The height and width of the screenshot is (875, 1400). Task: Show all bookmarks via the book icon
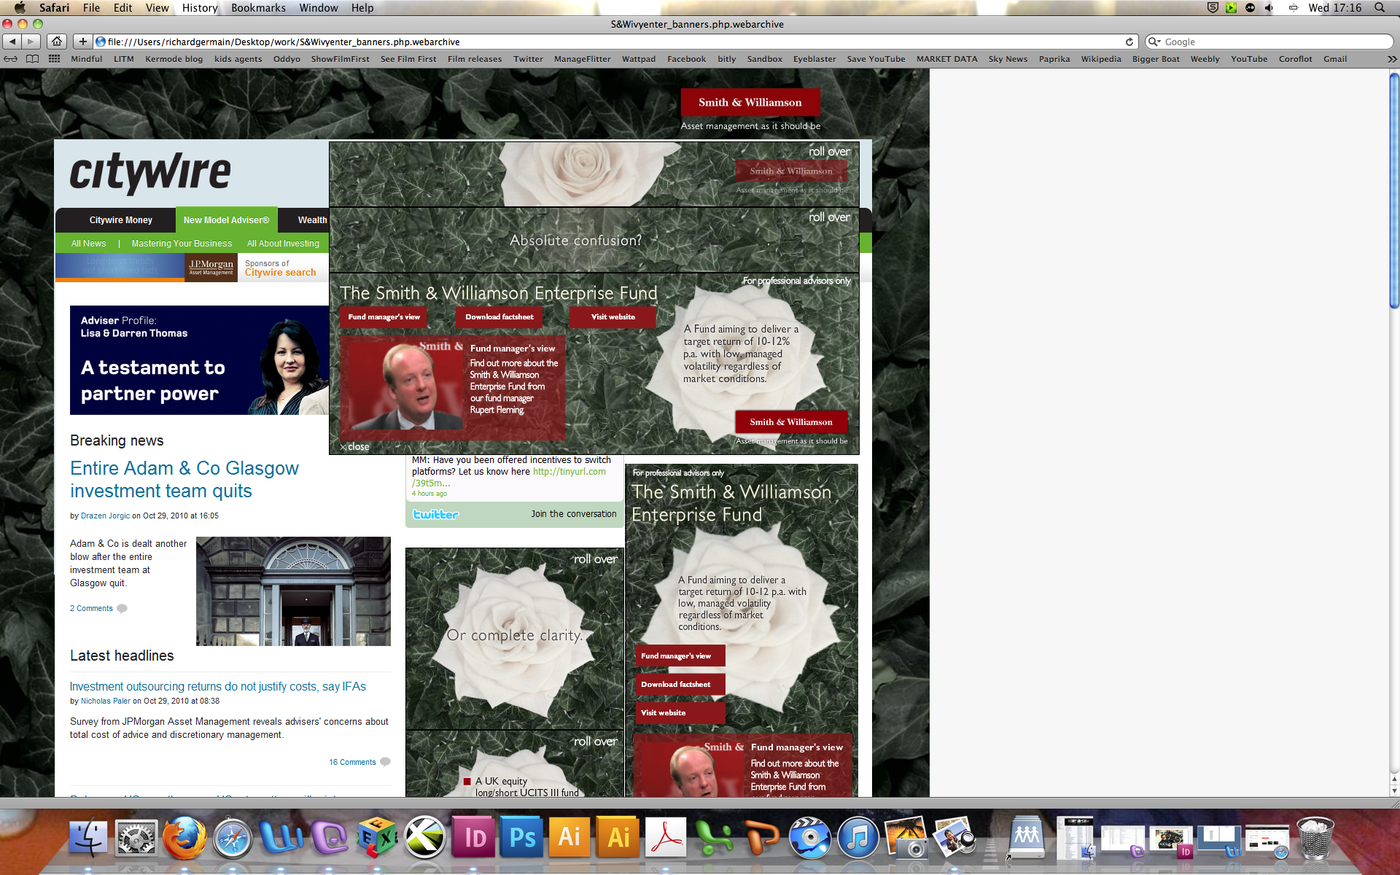32,59
